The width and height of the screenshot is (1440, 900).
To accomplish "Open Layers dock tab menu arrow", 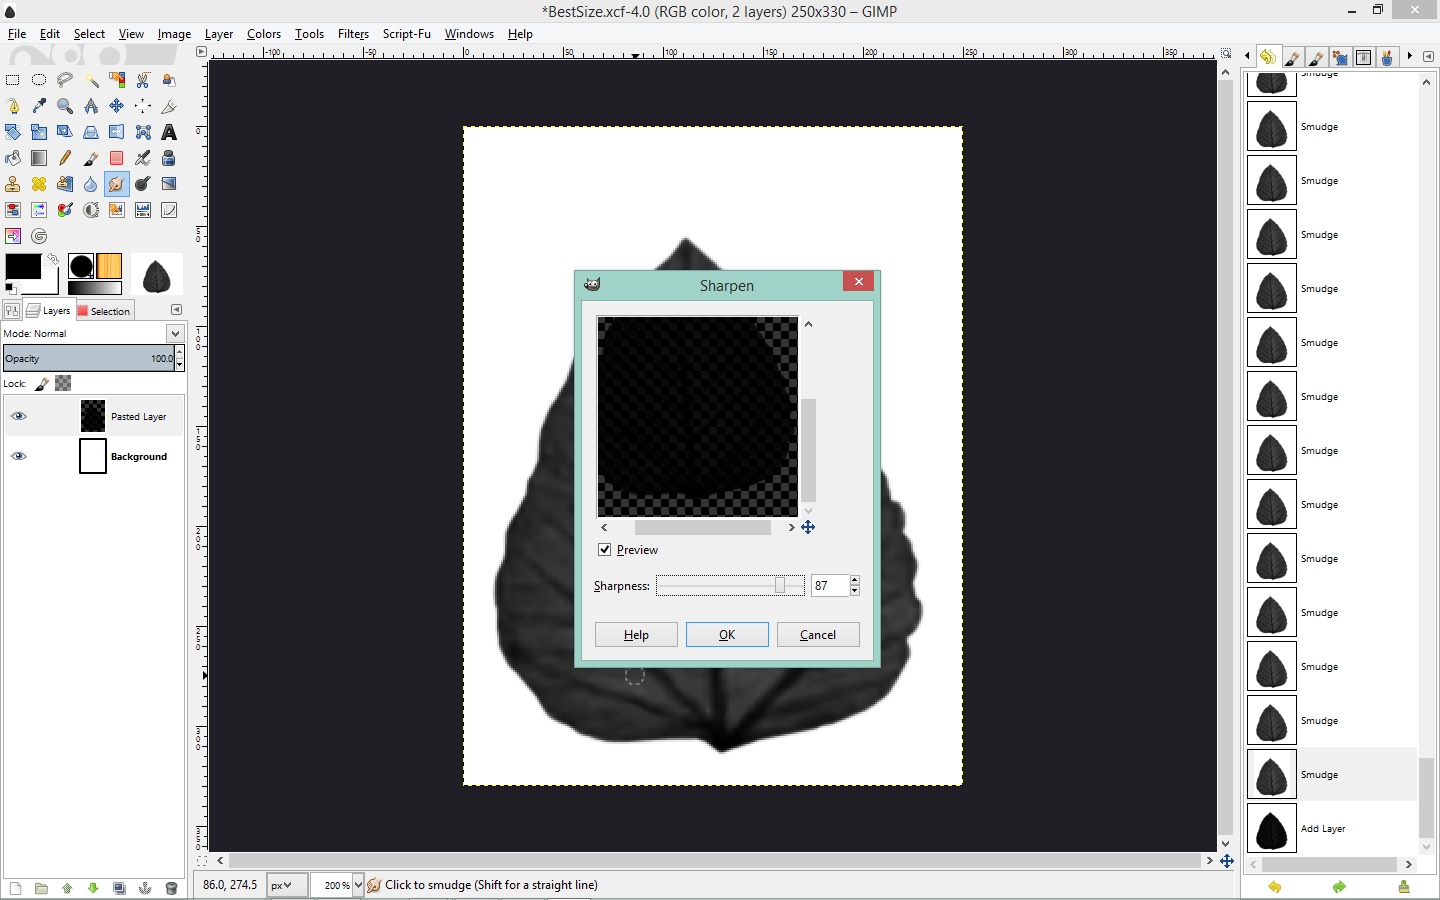I will (176, 310).
